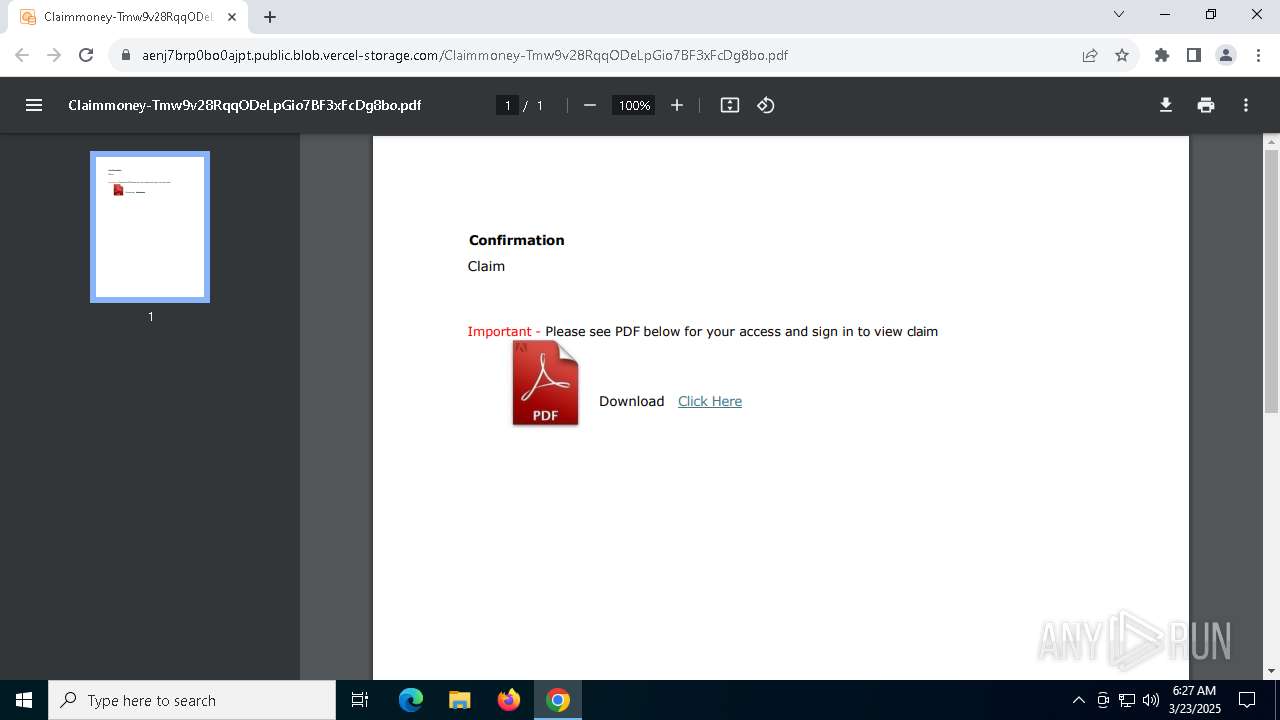This screenshot has width=1280, height=720.
Task: Click the fit to page icon
Action: coord(730,105)
